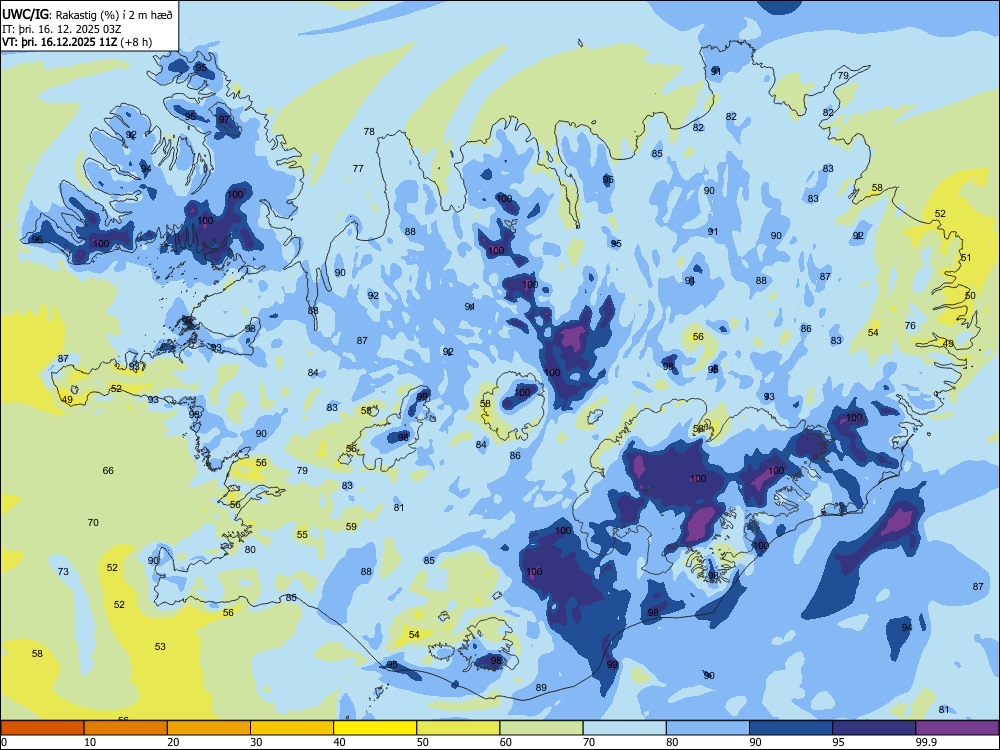
Task: Click the legend tick label '20'
Action: coord(173,742)
